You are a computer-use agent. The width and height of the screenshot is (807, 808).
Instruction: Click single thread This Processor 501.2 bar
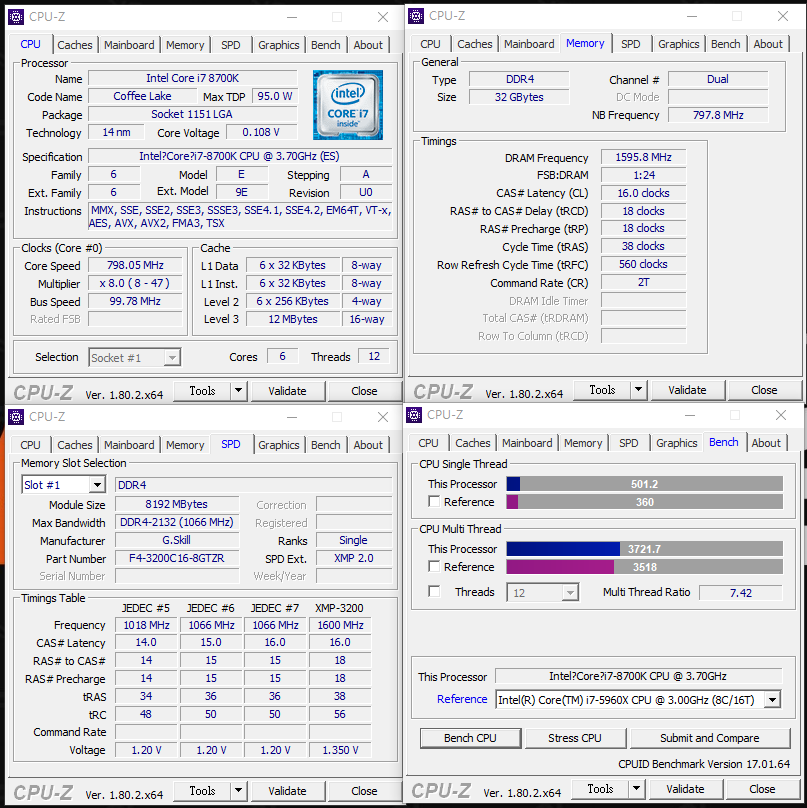[x=644, y=484]
